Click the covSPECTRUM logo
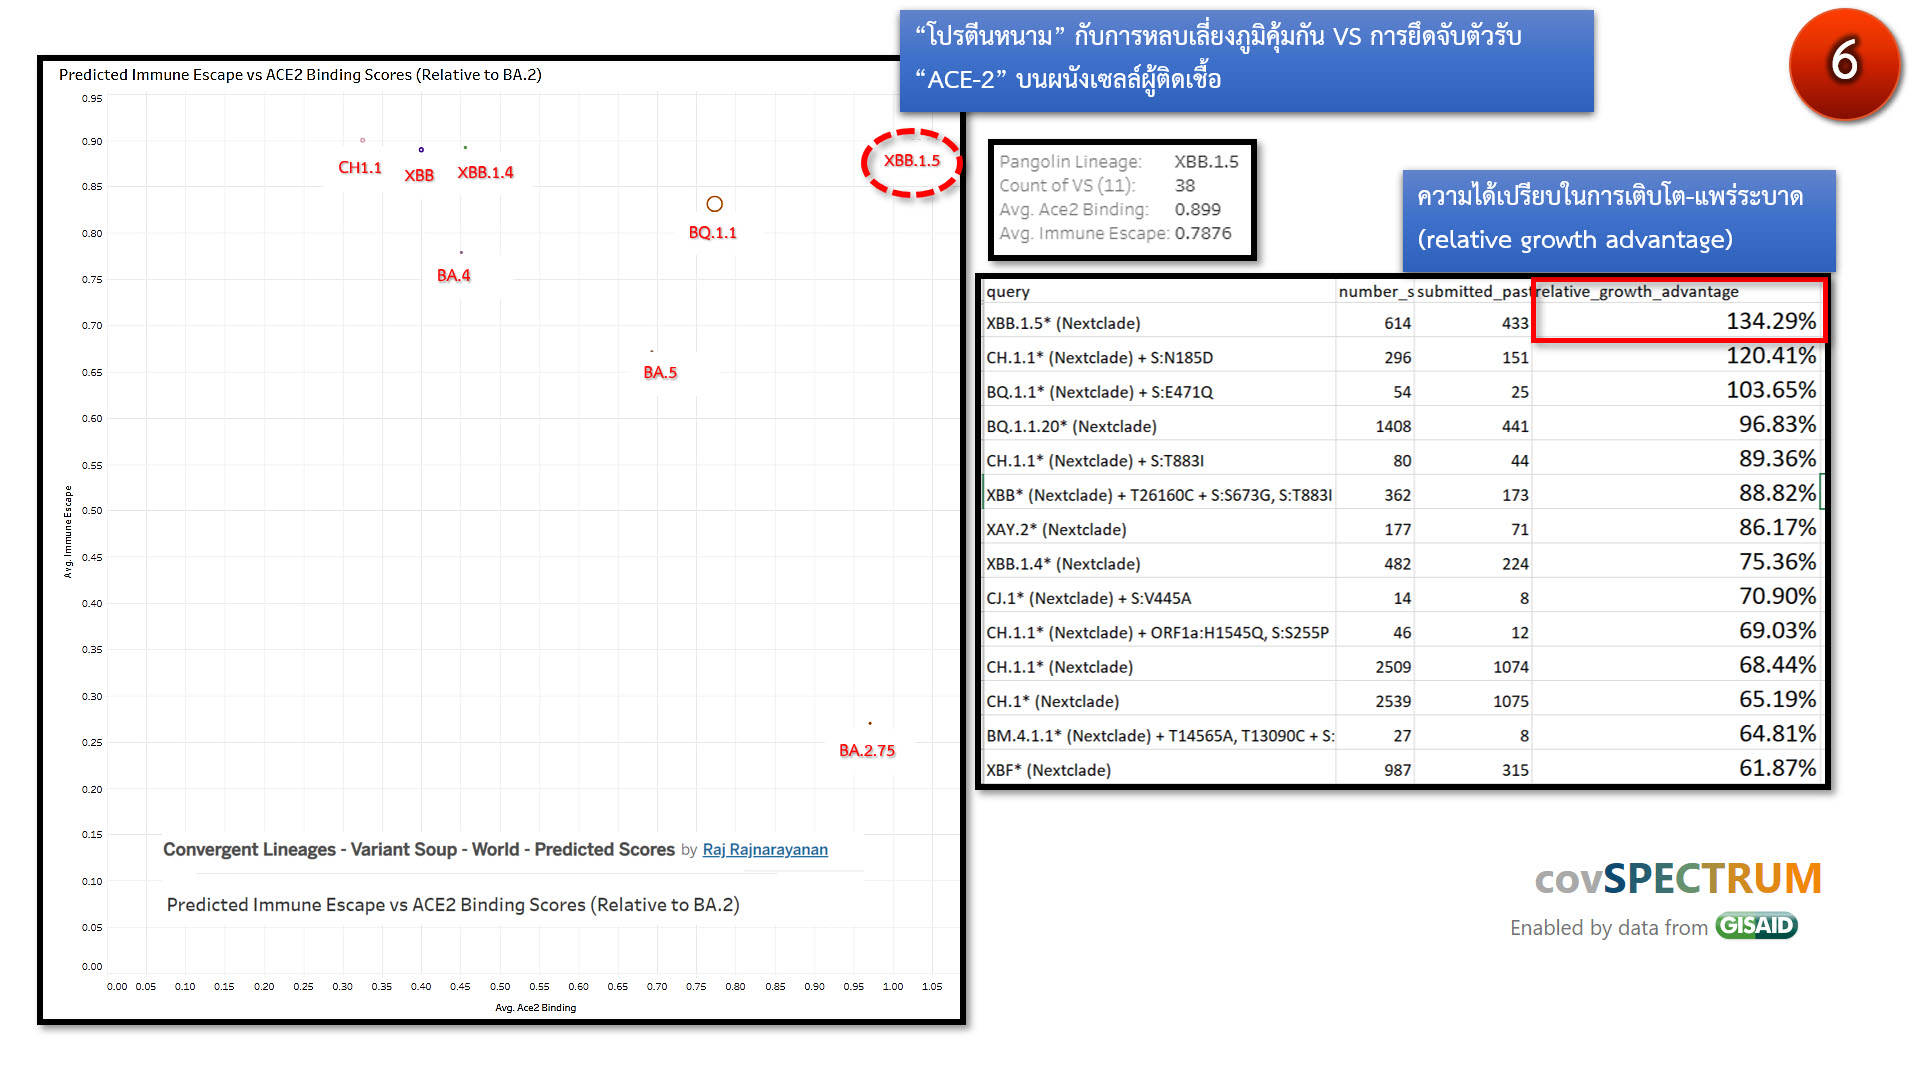 [x=1678, y=879]
